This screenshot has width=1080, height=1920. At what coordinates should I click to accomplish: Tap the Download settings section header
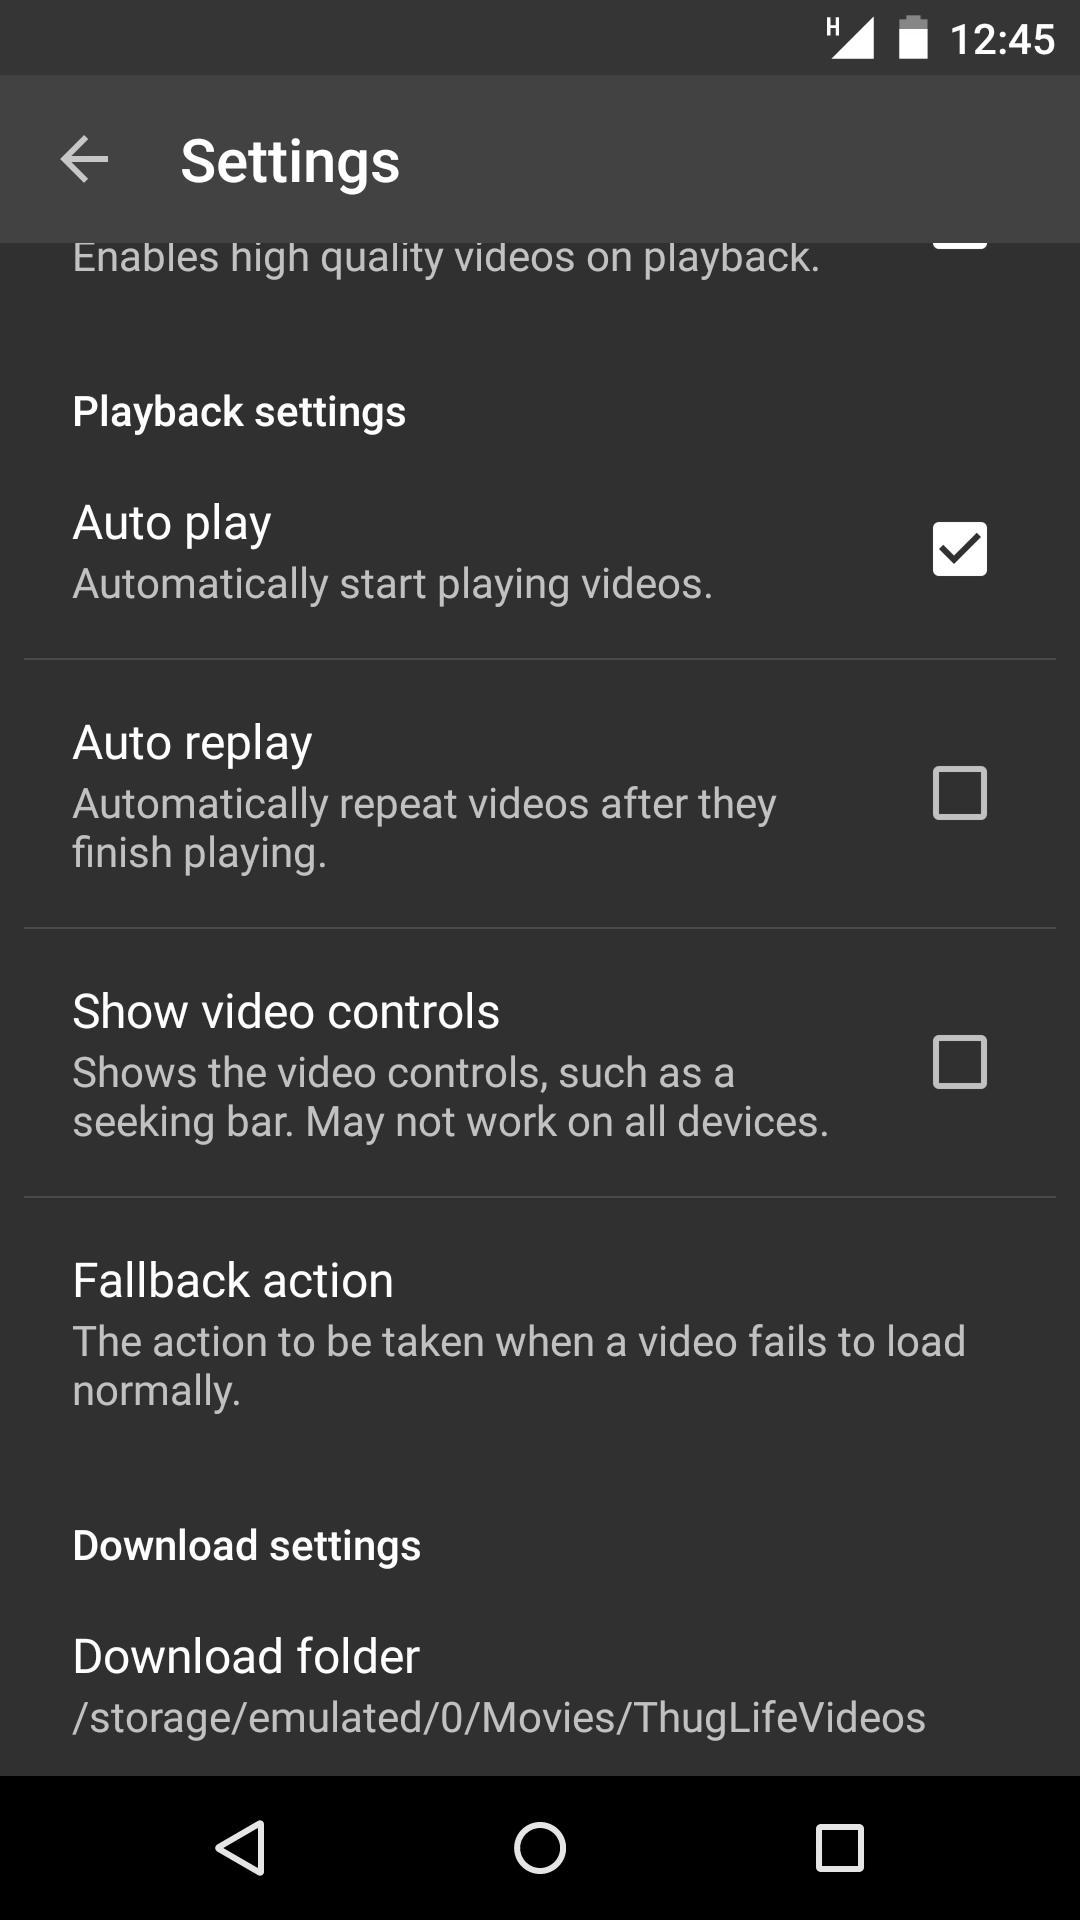pos(247,1546)
